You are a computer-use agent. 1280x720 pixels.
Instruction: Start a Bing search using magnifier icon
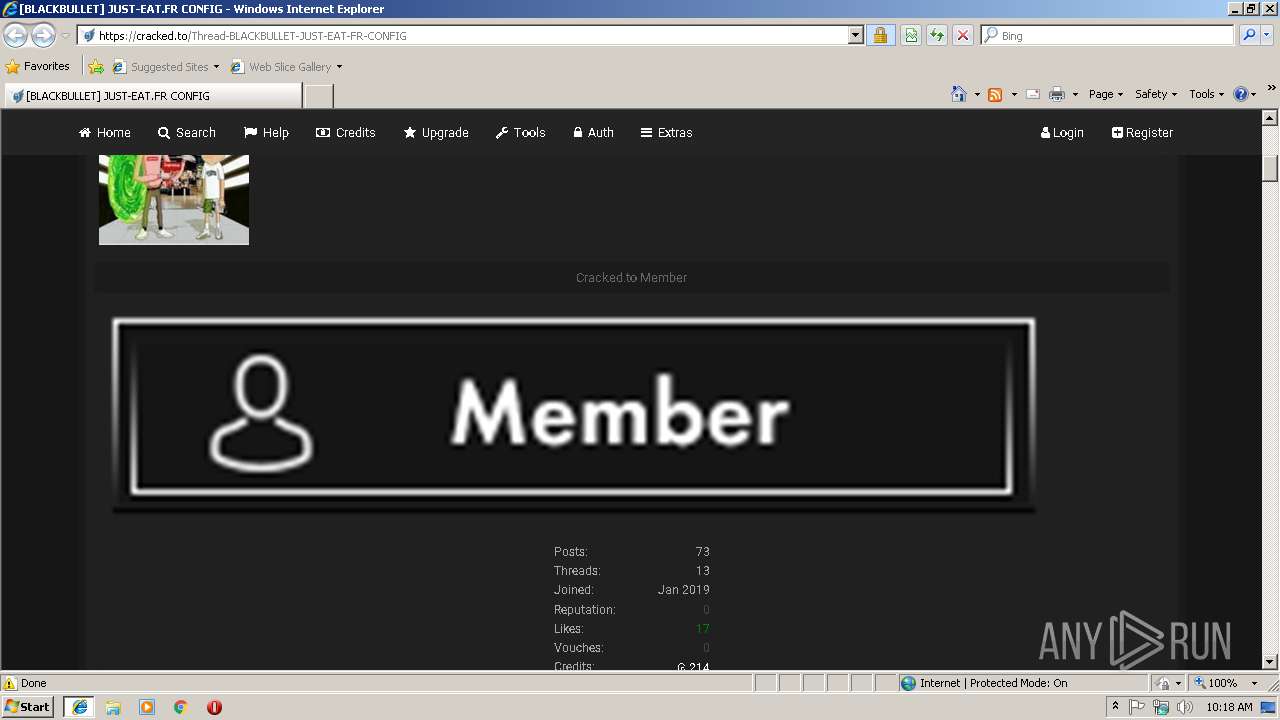(1248, 35)
